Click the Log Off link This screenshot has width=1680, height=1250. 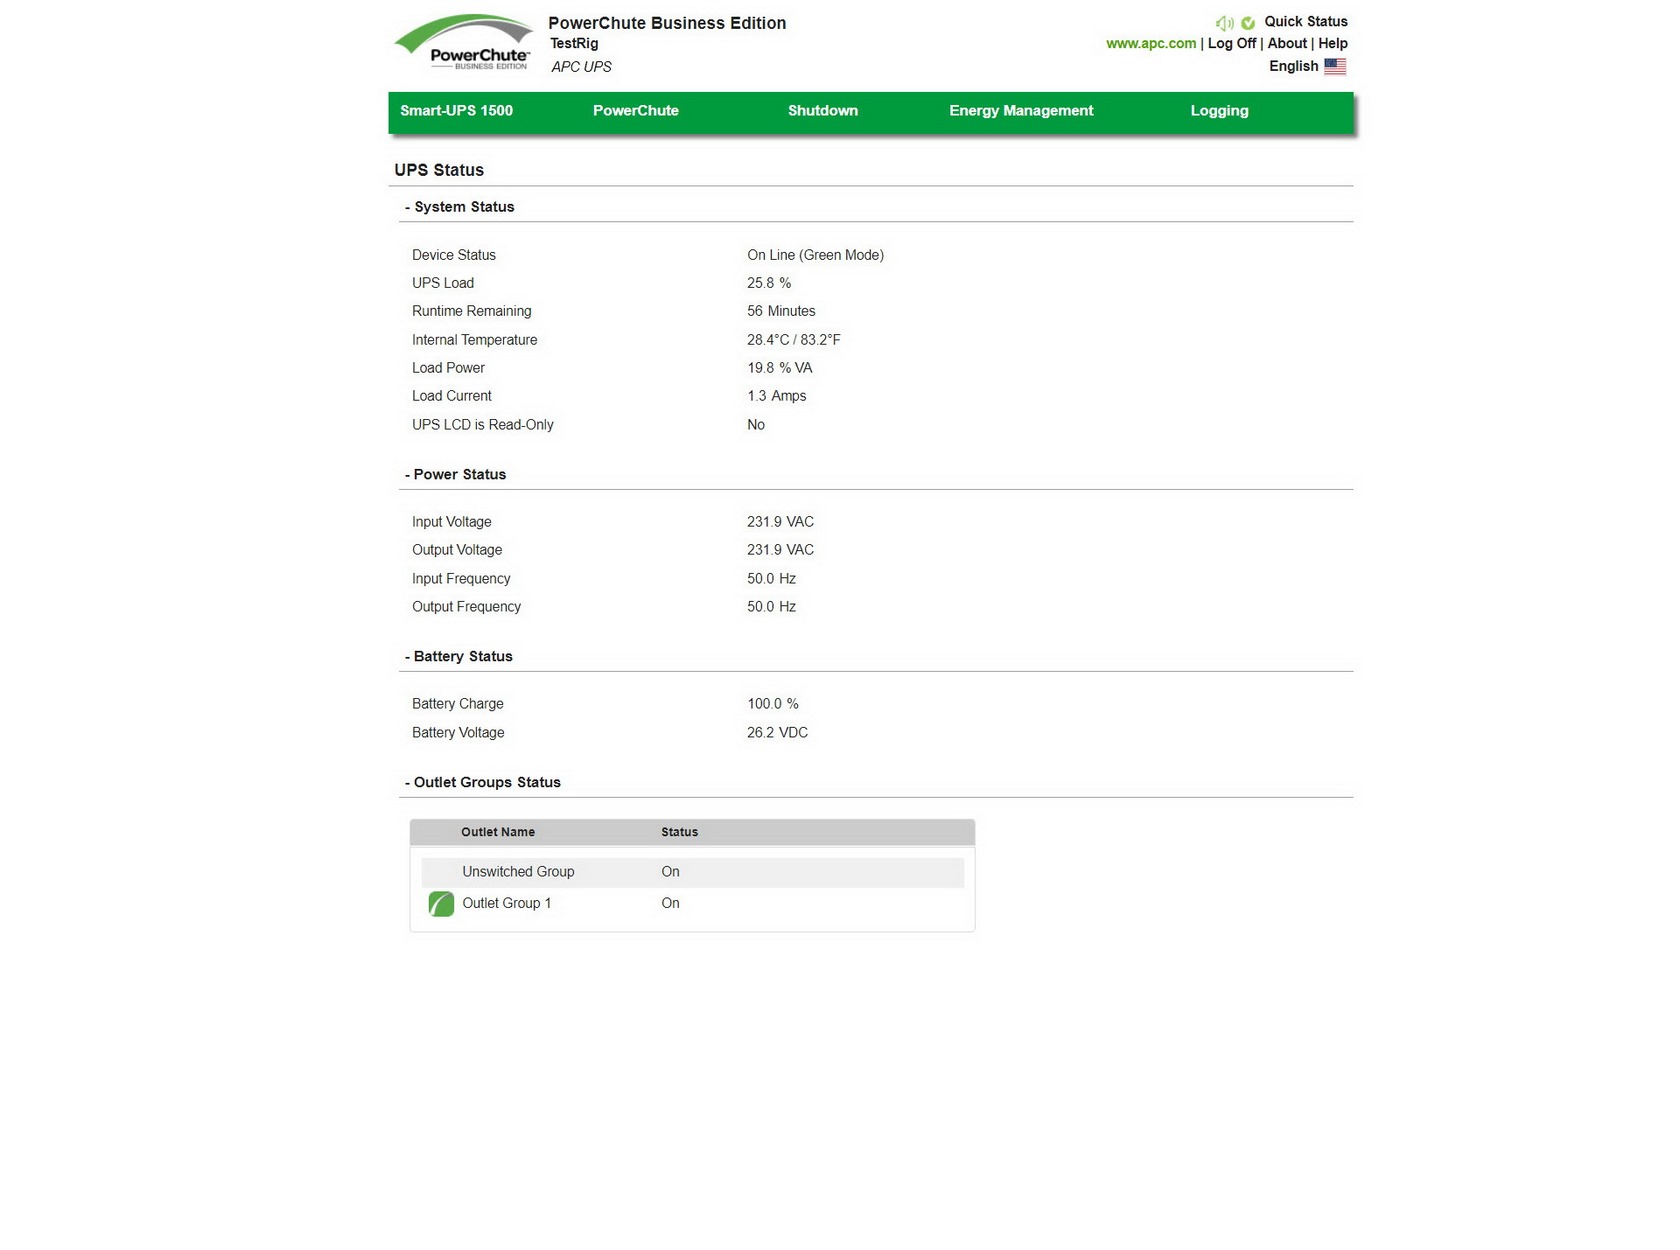tap(1231, 44)
